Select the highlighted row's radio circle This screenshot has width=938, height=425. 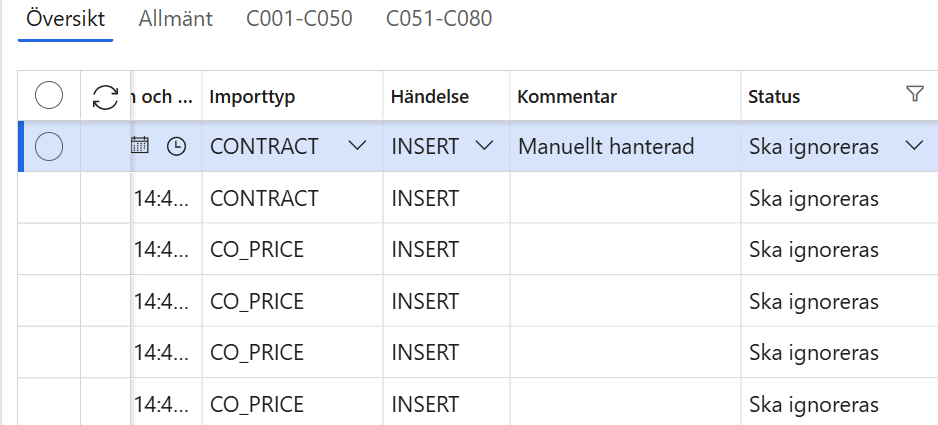pos(49,146)
